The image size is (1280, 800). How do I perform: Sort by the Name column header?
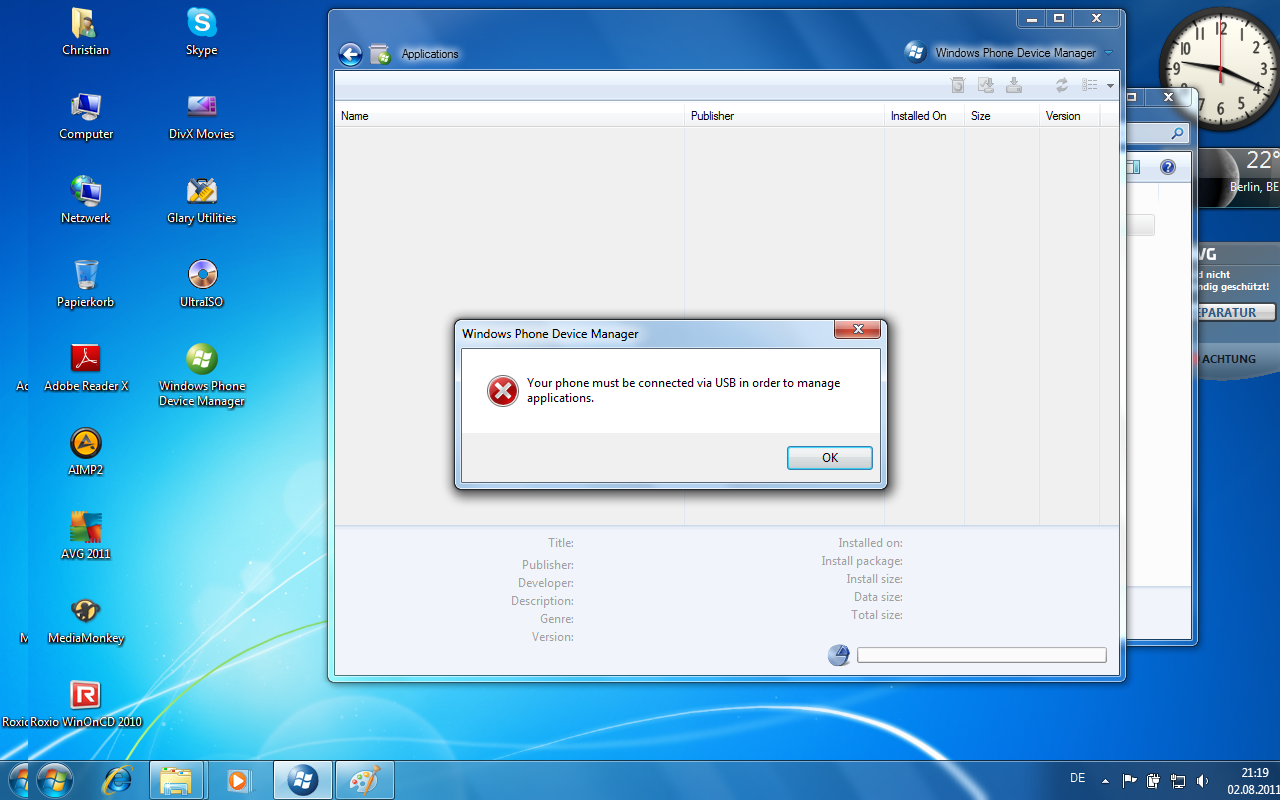[509, 116]
